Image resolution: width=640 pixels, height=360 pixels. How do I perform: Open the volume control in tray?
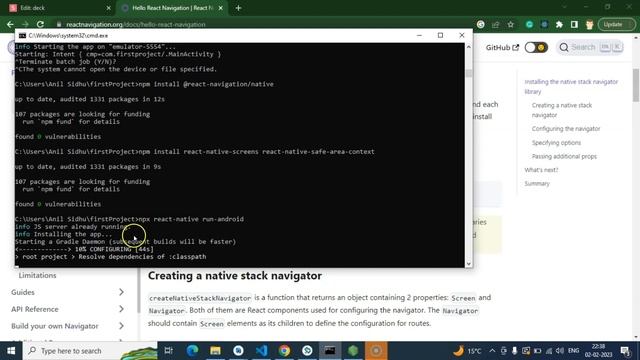point(560,351)
